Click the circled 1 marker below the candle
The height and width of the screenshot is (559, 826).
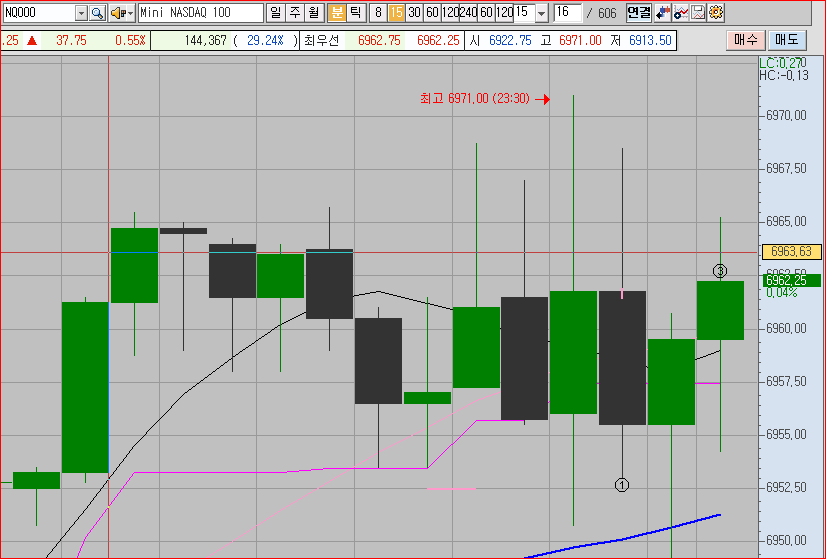click(622, 485)
